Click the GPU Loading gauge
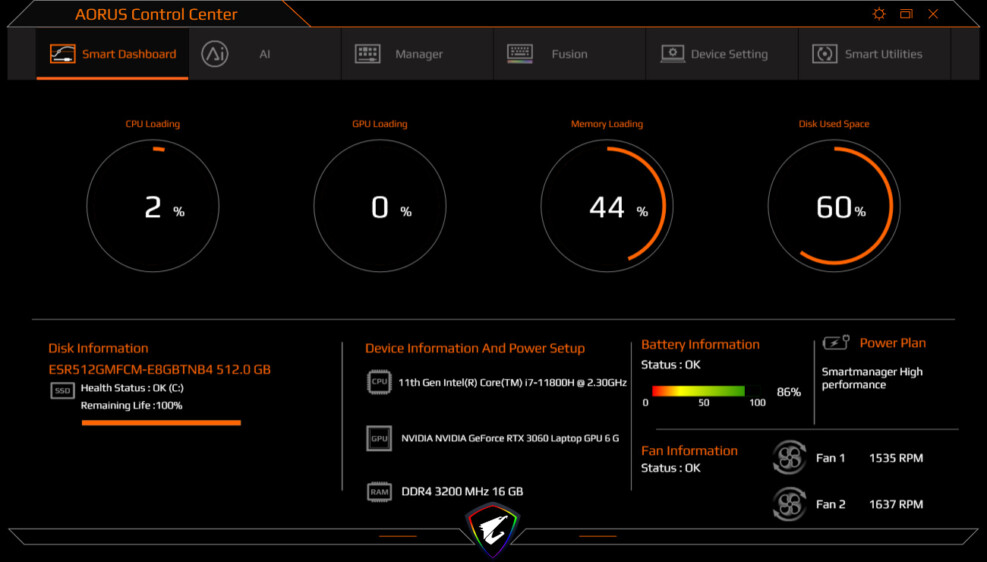This screenshot has width=987, height=562. click(x=380, y=206)
